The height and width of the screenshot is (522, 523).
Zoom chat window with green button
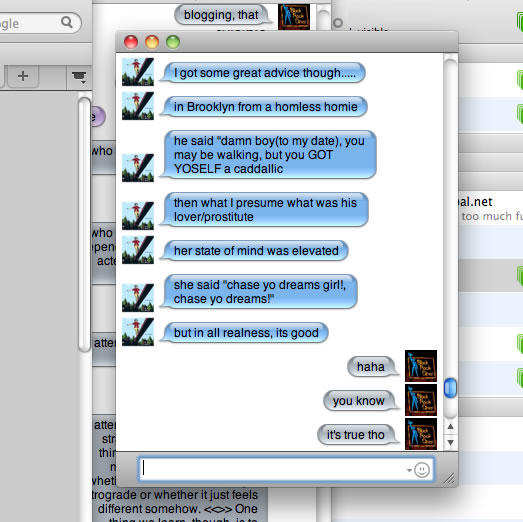[173, 42]
